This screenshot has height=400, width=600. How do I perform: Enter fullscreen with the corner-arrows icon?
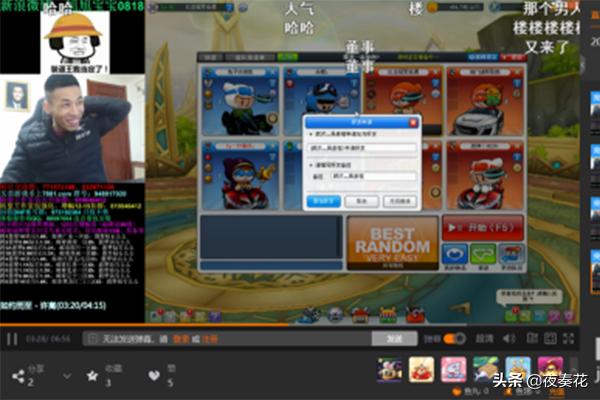(x=569, y=338)
